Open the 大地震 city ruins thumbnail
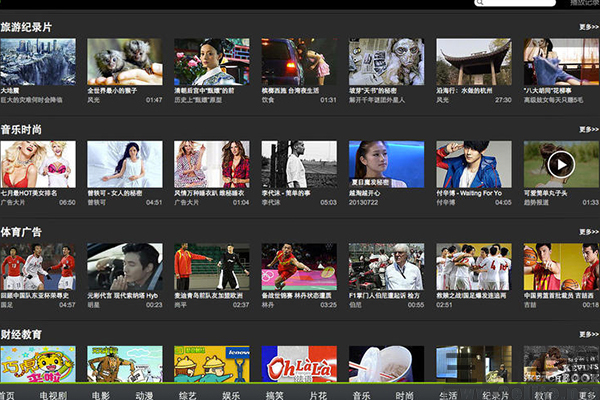 [x=38, y=62]
